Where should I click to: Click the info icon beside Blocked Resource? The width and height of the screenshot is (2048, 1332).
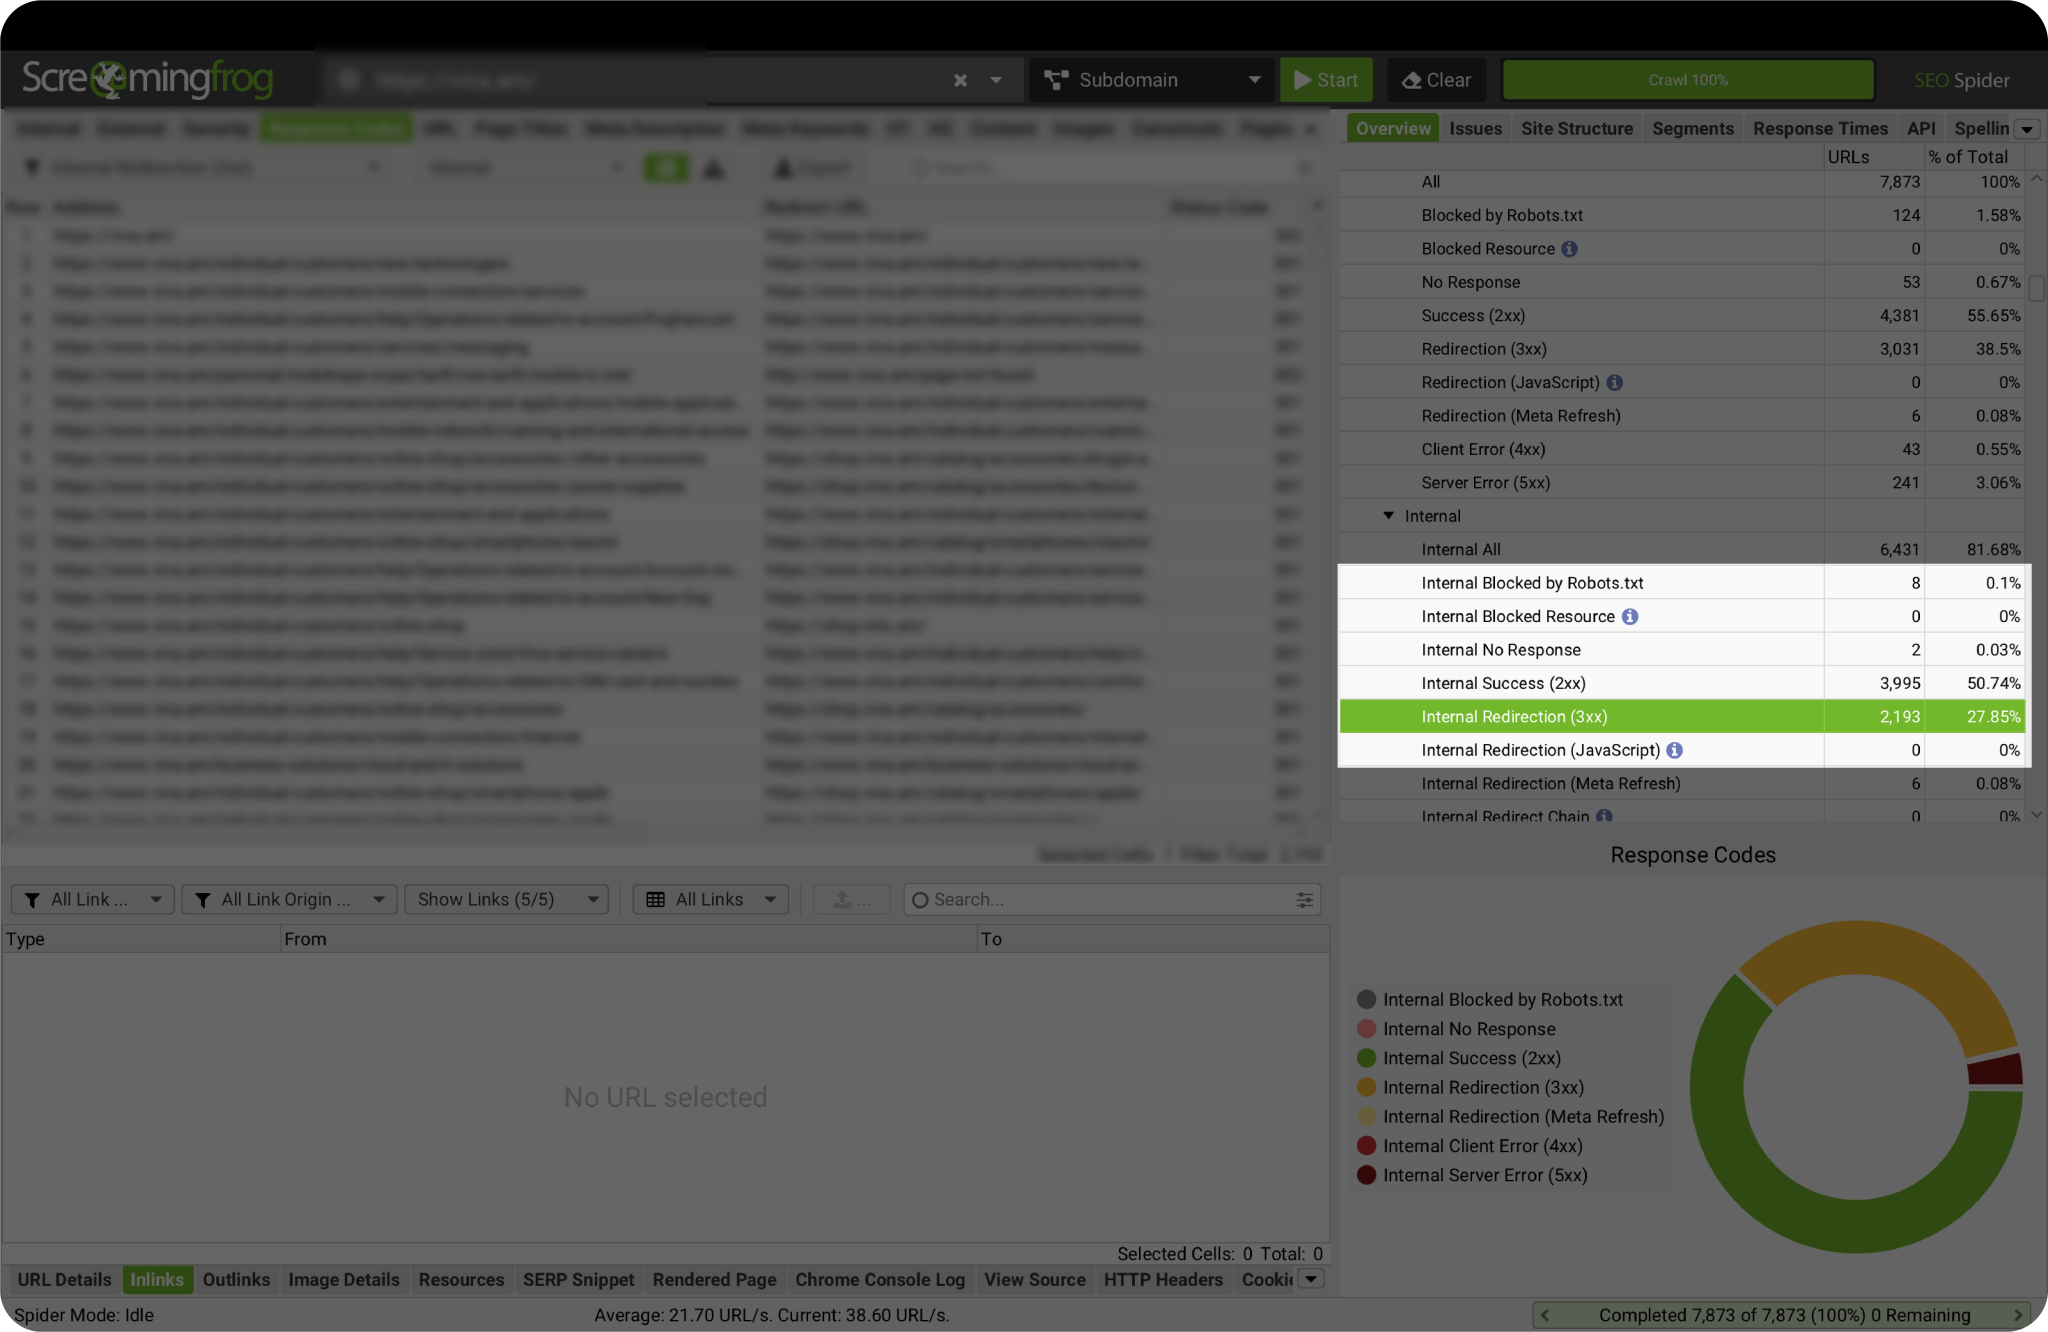click(1570, 248)
